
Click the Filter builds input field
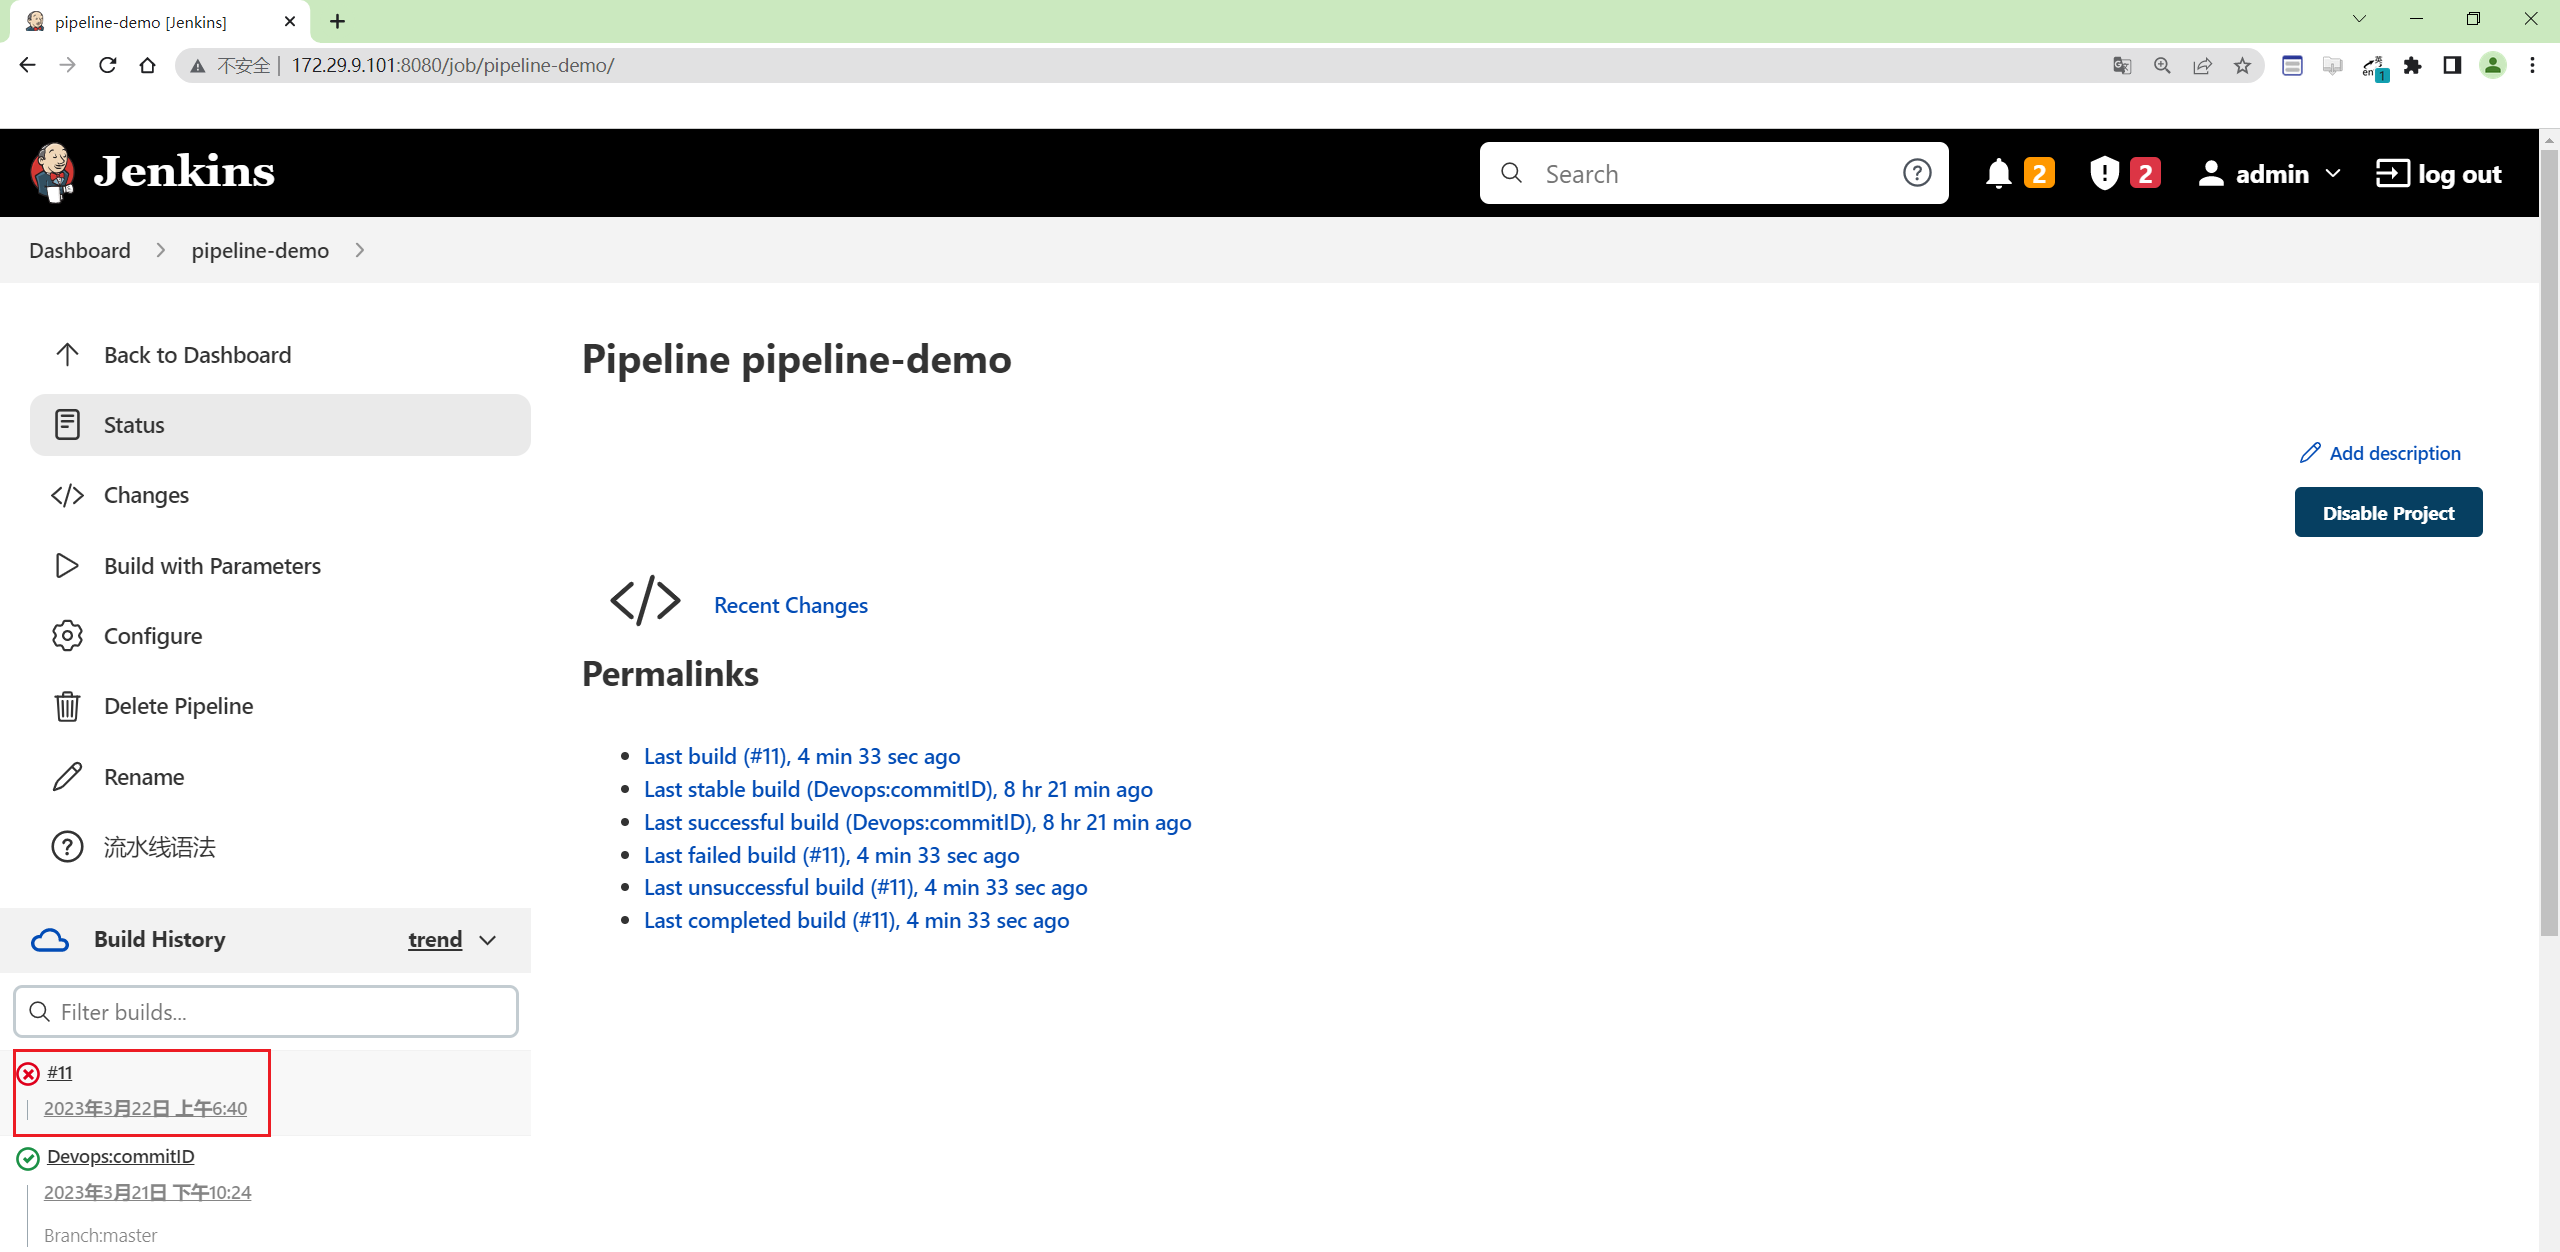tap(266, 1012)
